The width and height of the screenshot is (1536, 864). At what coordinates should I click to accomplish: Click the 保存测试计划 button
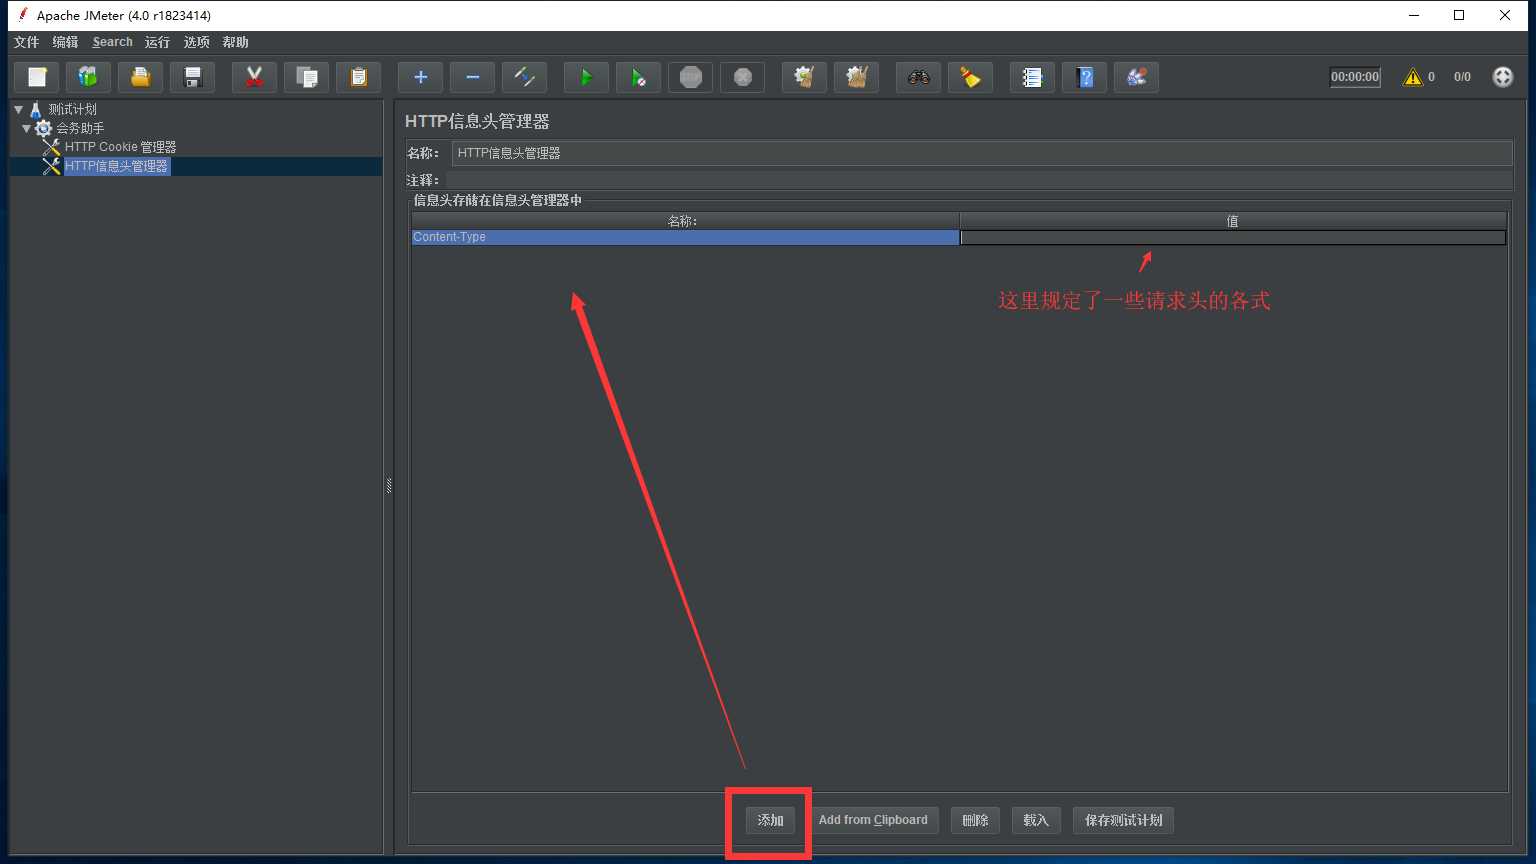click(x=1124, y=820)
